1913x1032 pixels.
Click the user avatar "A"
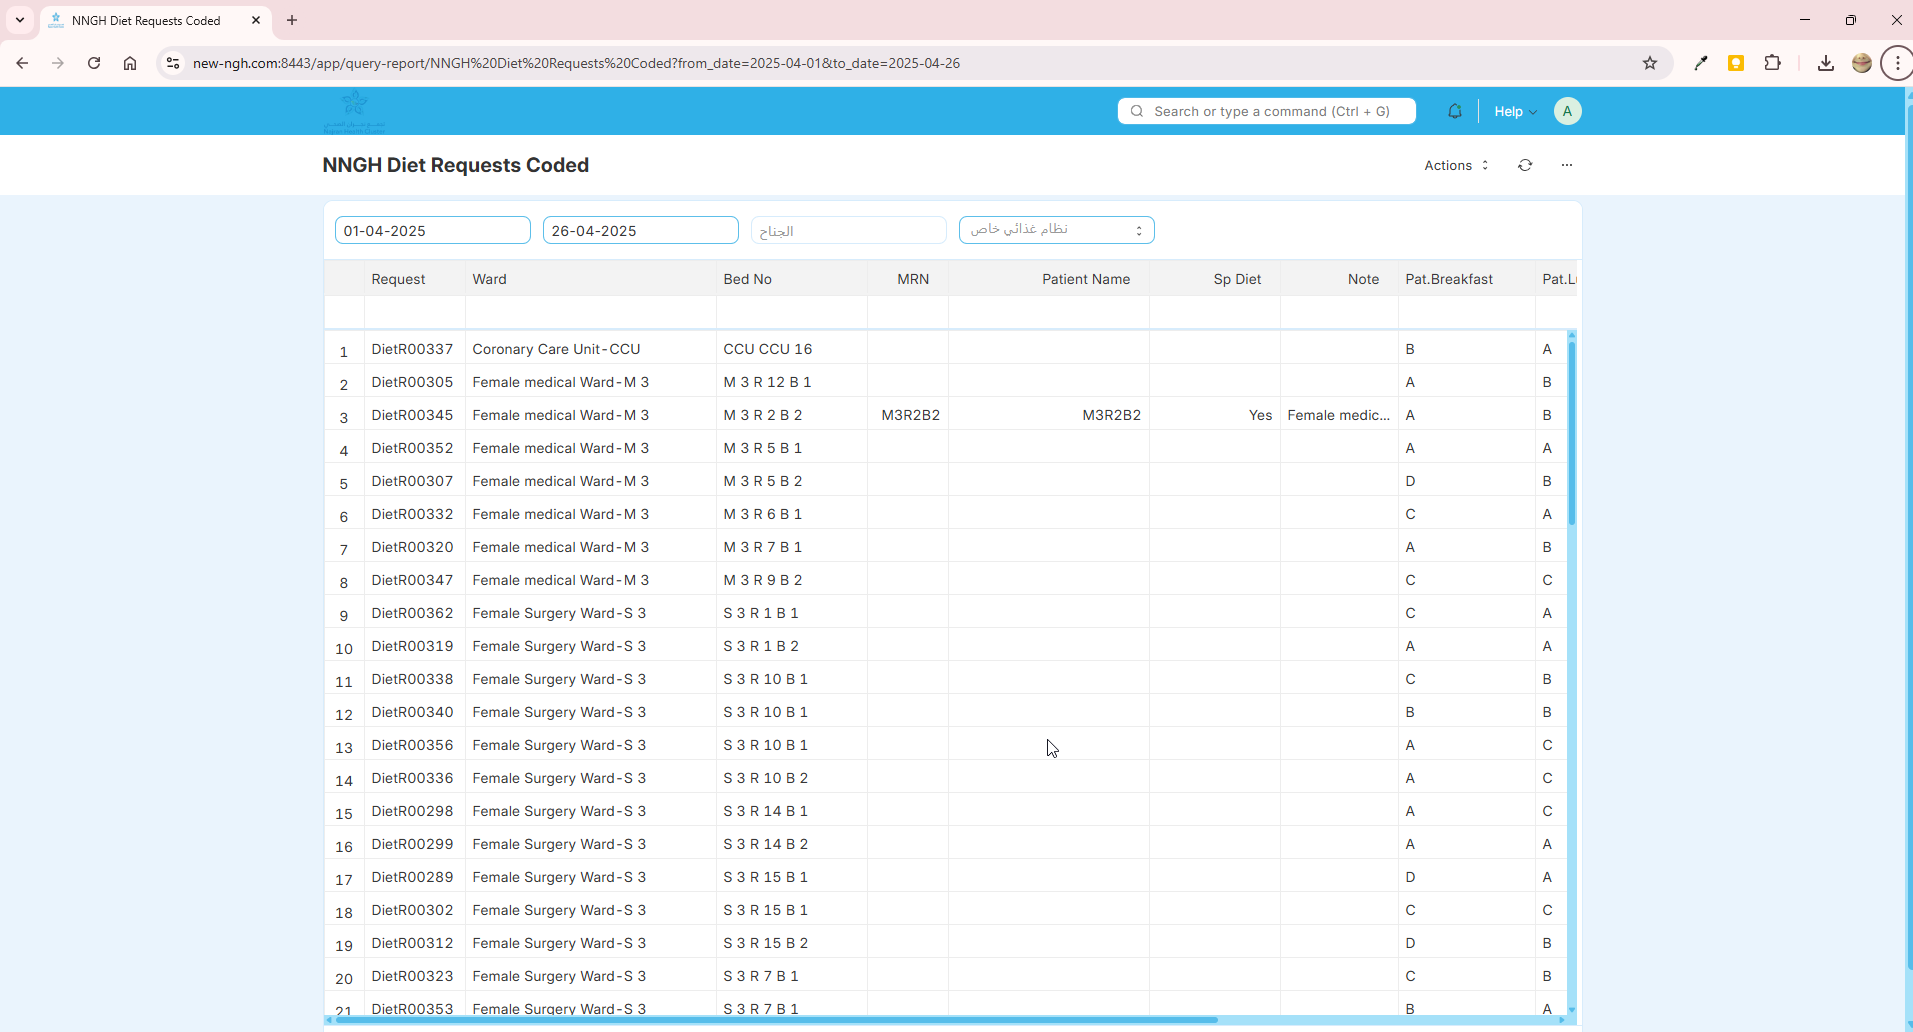tap(1567, 111)
